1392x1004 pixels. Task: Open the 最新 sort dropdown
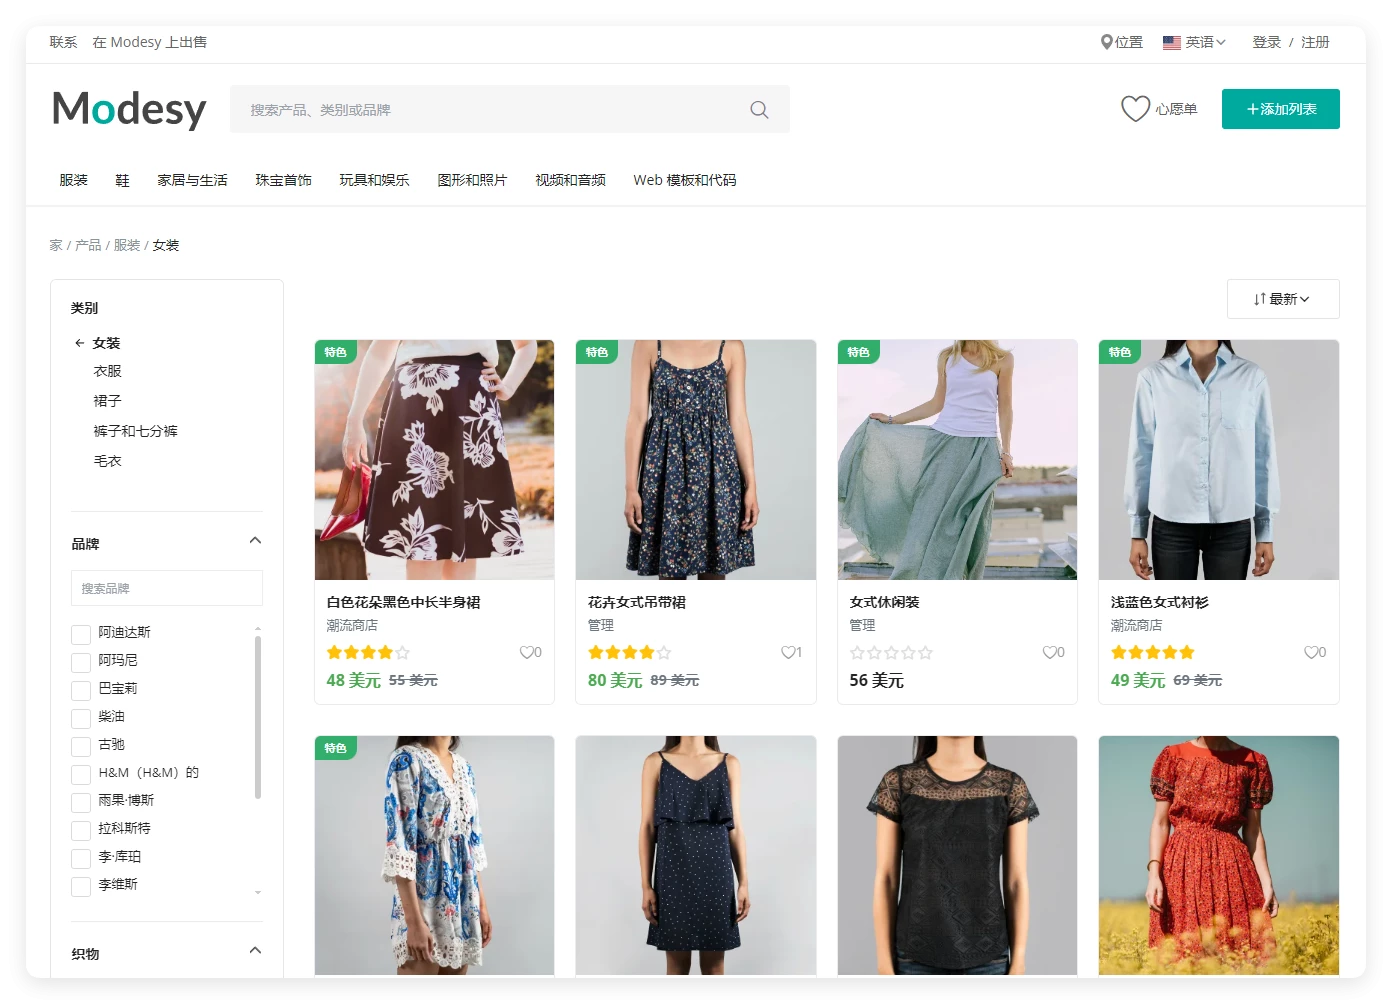(x=1282, y=299)
